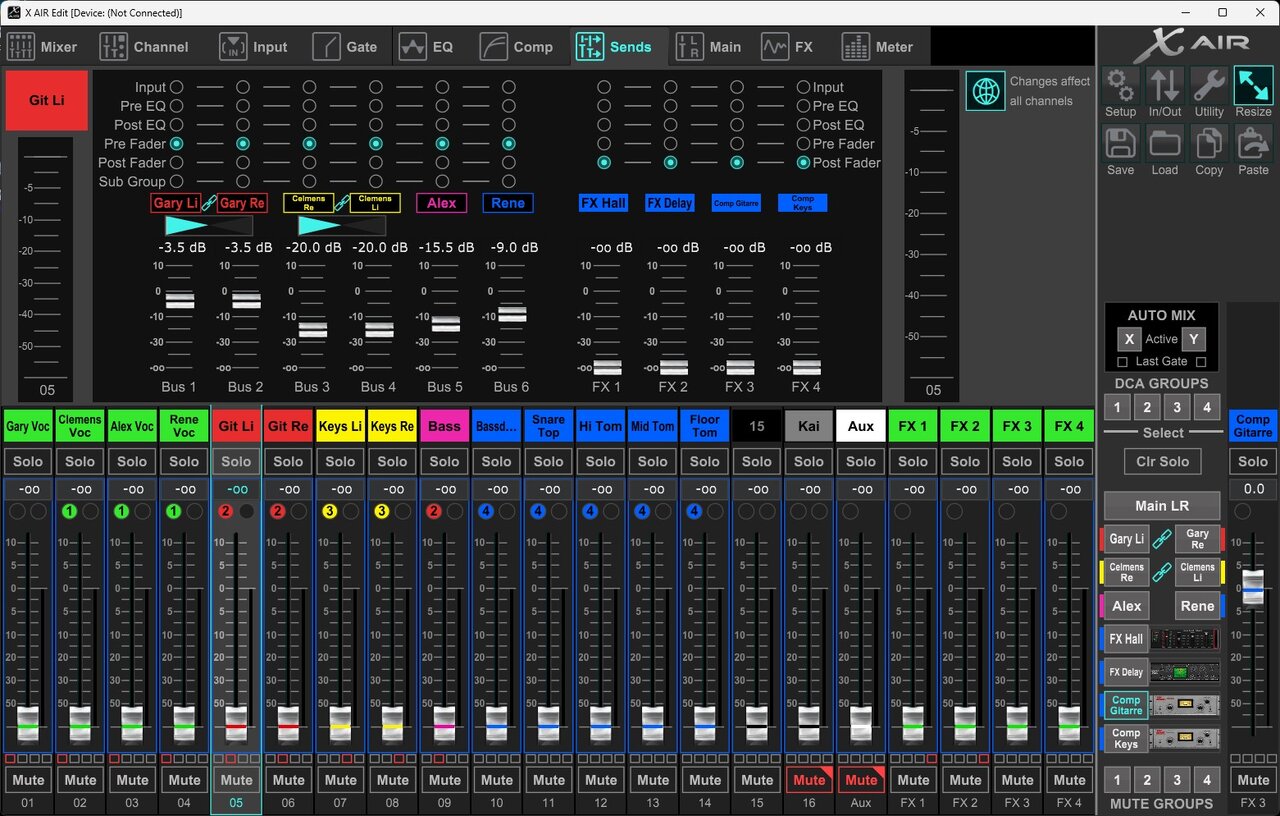Select Input tap for Bus 1
The height and width of the screenshot is (816, 1280).
tap(176, 87)
